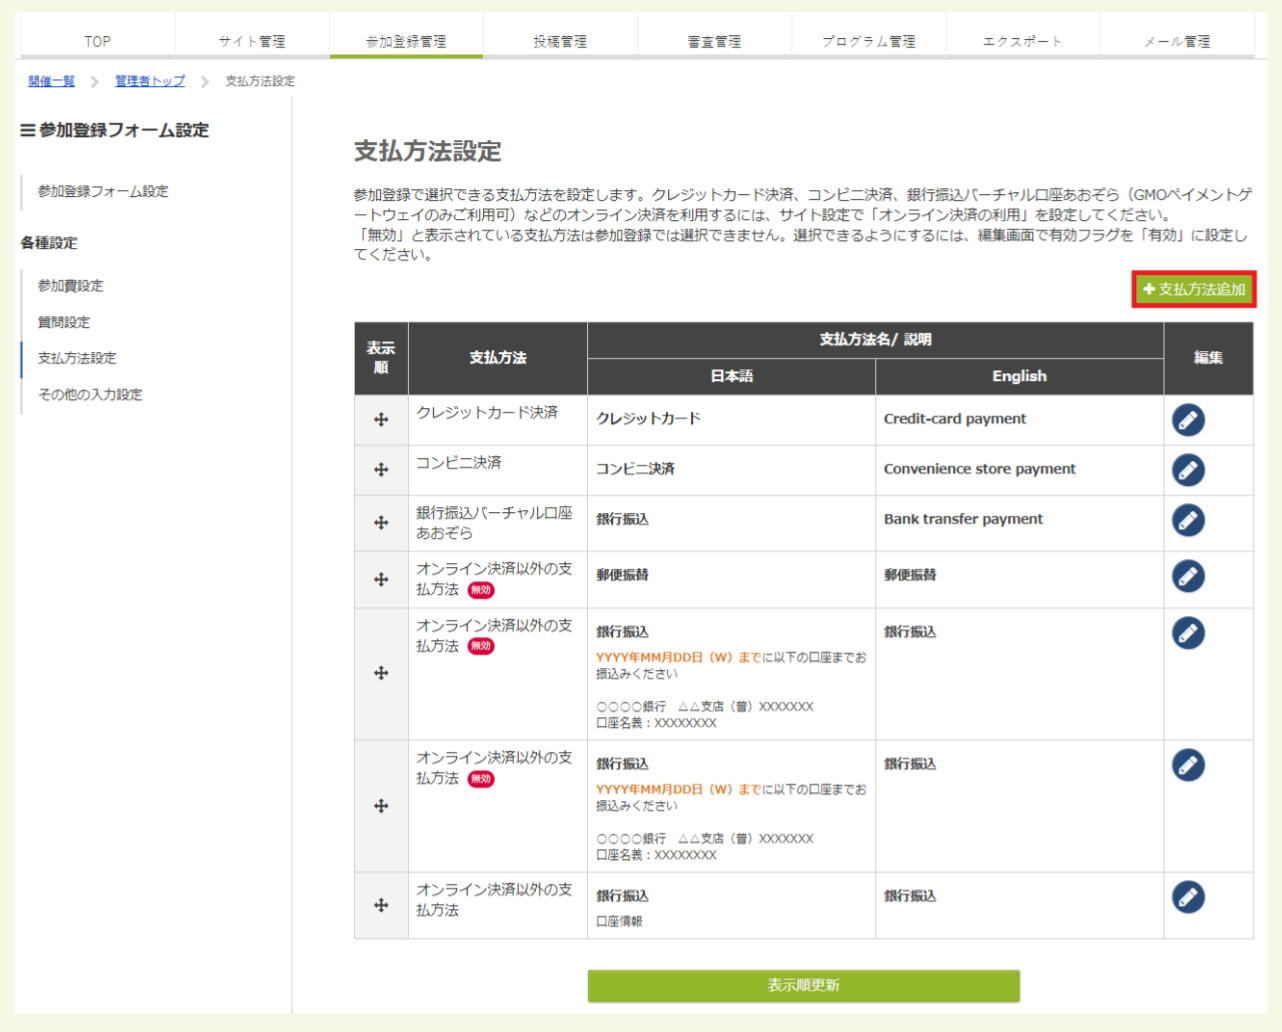This screenshot has width=1282, height=1032.
Task: Switch to the サイト管理 tab
Action: pyautogui.click(x=252, y=41)
